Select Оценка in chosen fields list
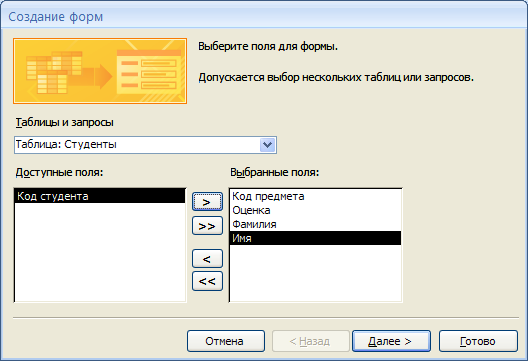 pyautogui.click(x=315, y=210)
